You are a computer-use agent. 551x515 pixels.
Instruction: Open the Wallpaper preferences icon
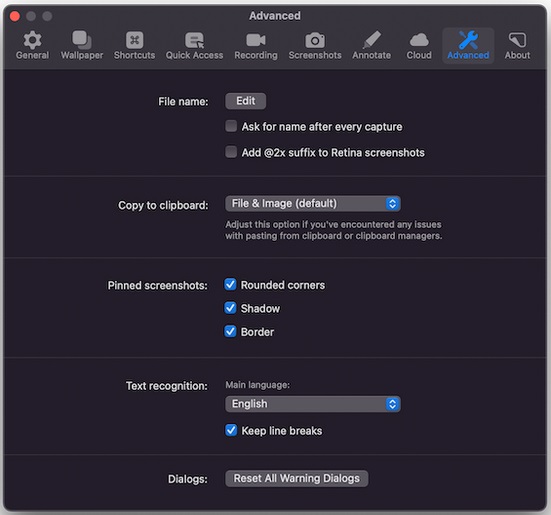pos(82,40)
